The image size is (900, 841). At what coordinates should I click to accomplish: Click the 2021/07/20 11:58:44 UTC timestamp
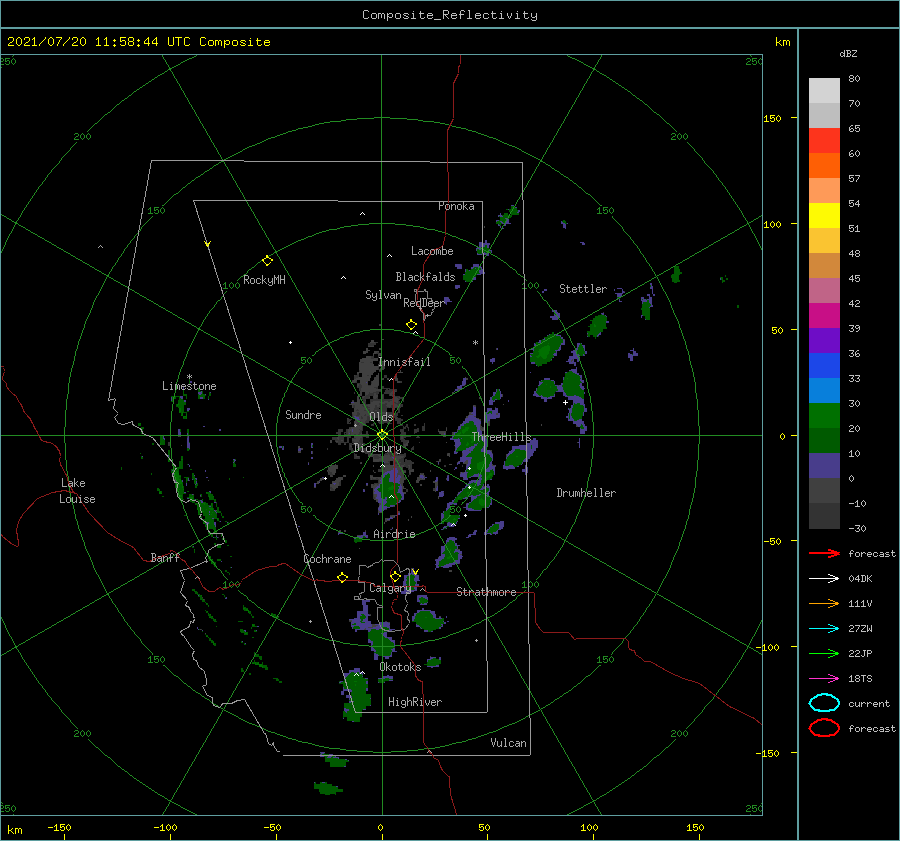(x=138, y=42)
